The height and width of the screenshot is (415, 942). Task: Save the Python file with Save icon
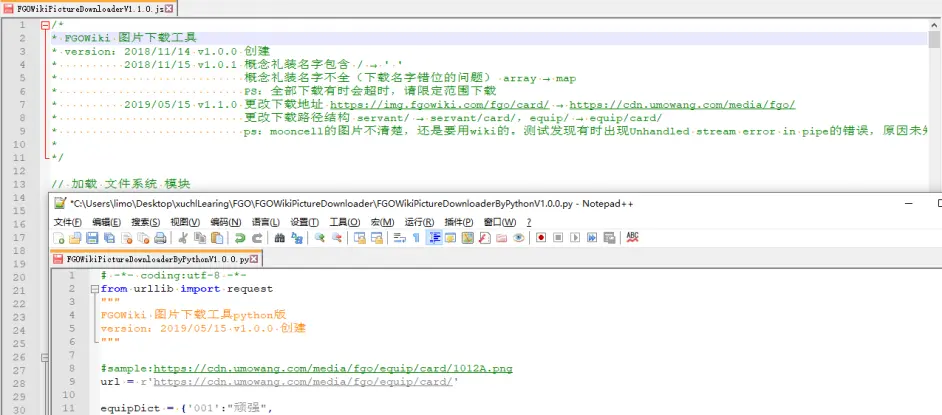pyautogui.click(x=92, y=238)
